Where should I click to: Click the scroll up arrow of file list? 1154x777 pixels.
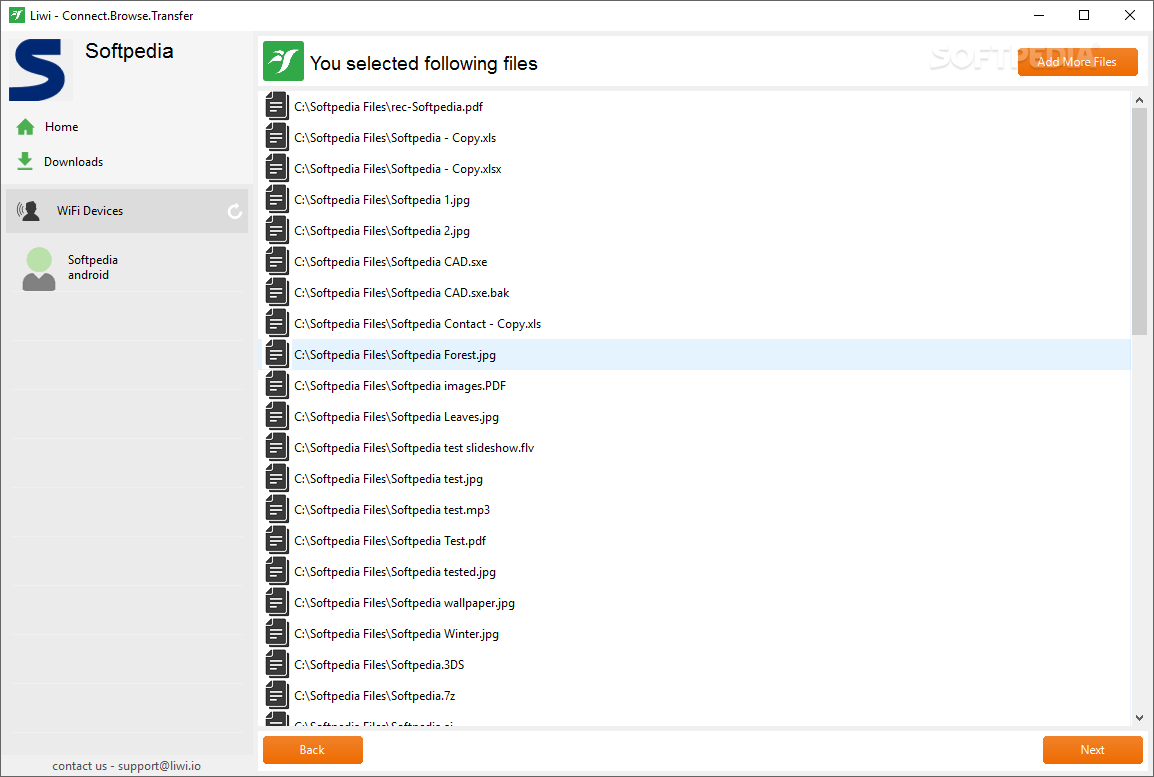click(x=1139, y=99)
